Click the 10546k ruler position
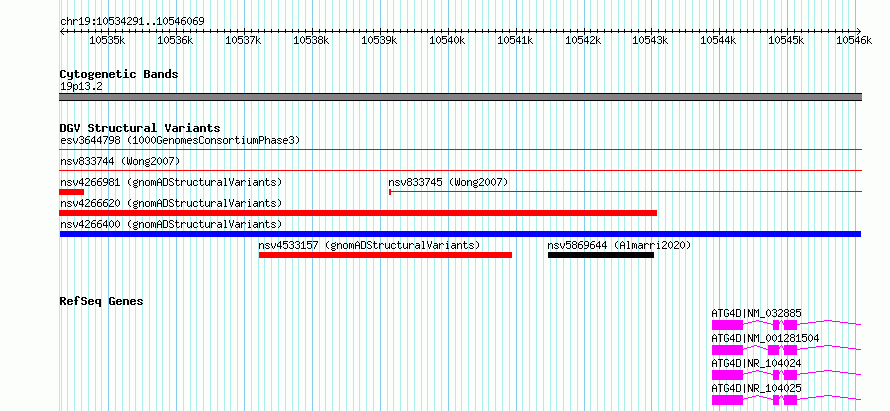Viewport: 890px width, 411px height. click(x=855, y=40)
